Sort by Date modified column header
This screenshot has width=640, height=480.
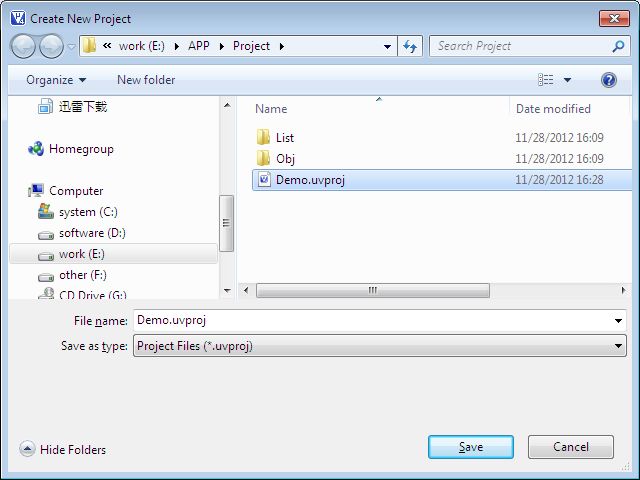click(553, 109)
